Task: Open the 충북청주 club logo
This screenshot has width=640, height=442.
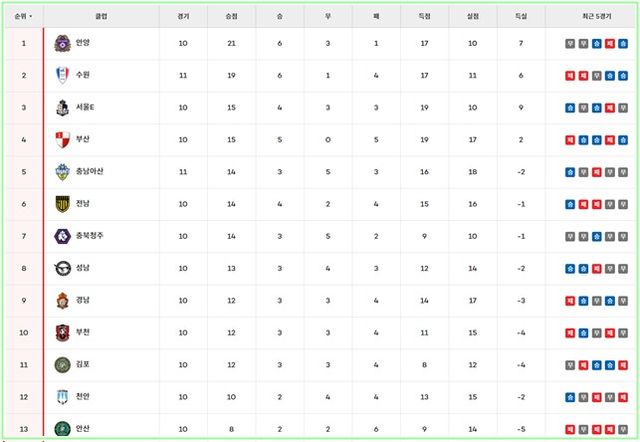Action: [63, 236]
